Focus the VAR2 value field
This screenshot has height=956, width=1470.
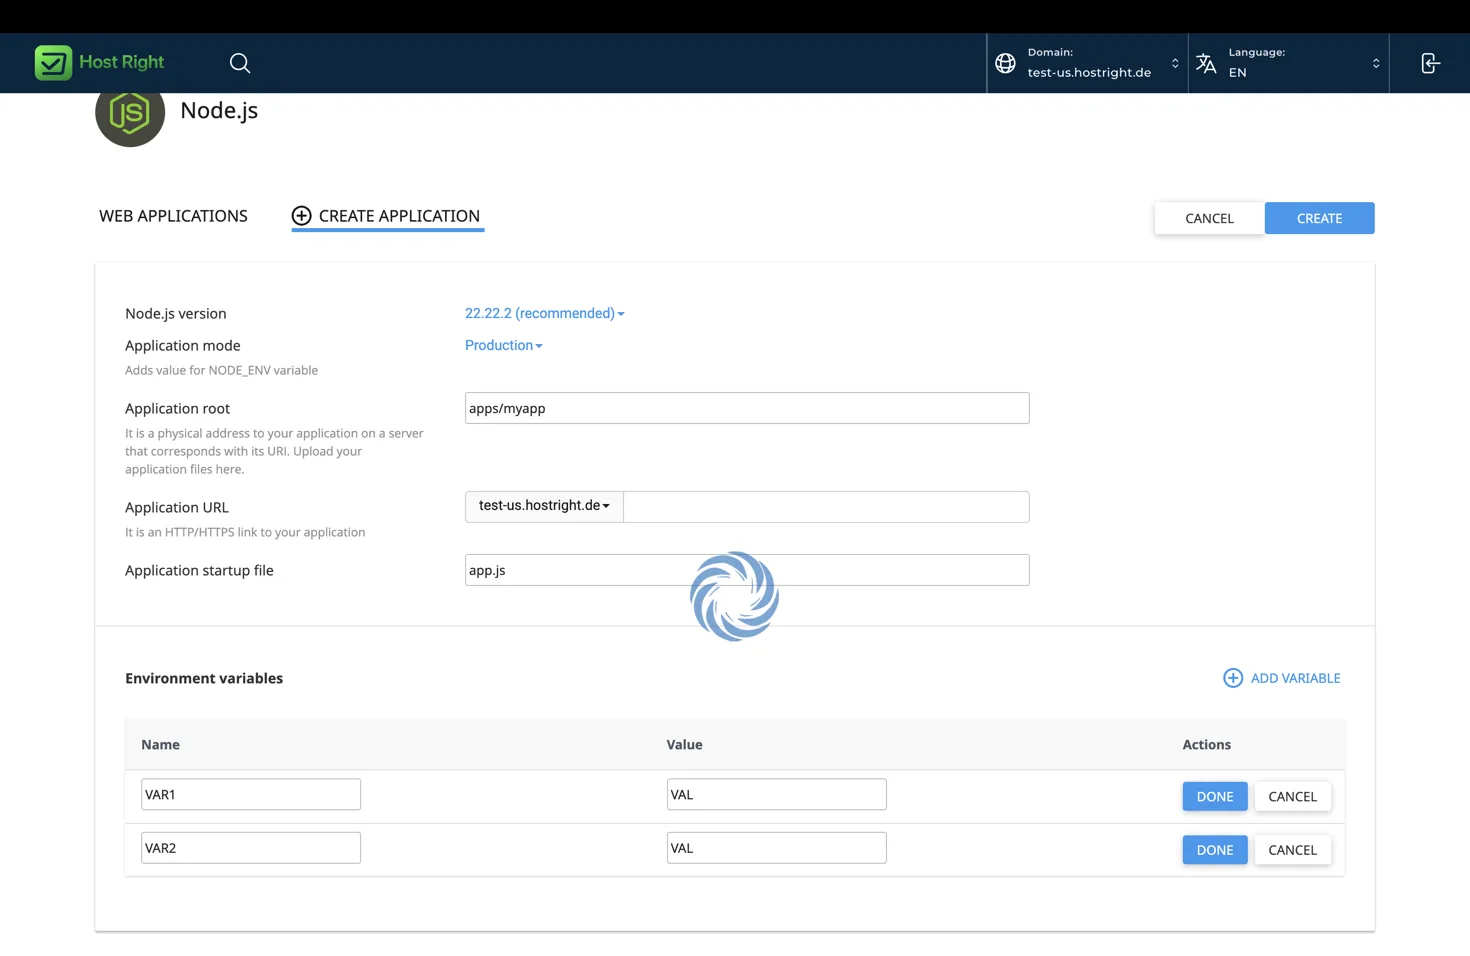point(776,848)
